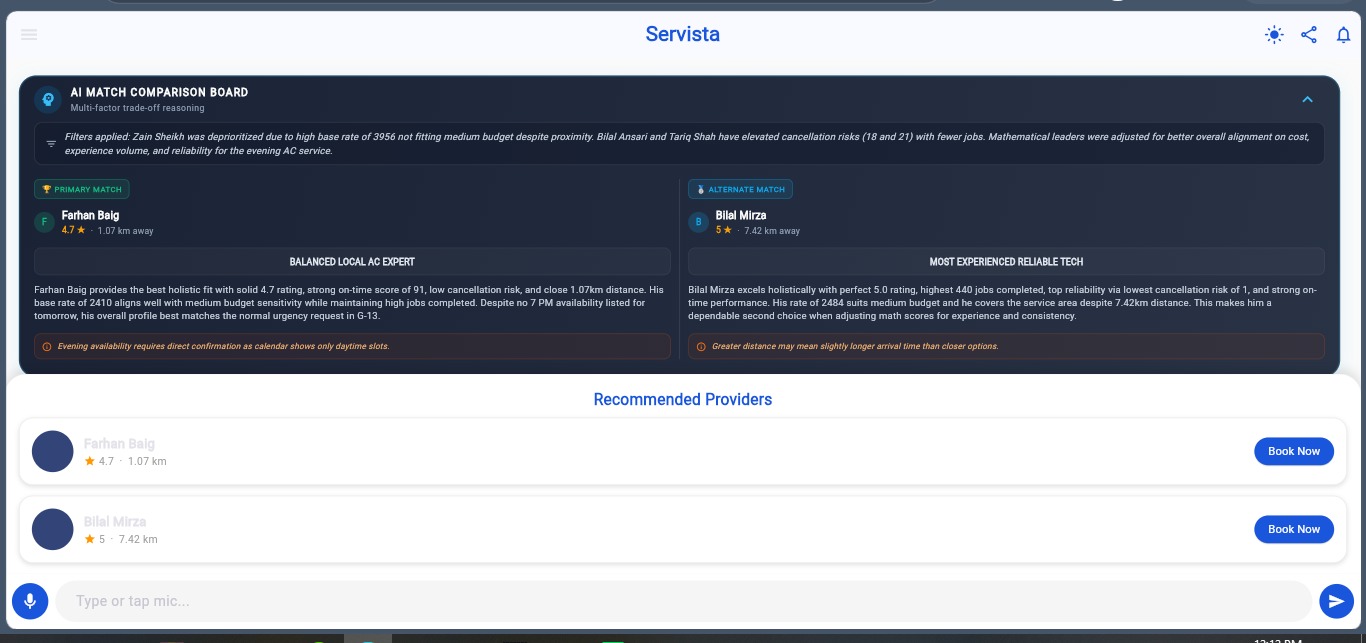Toggle light/dark theme sun icon

point(1274,35)
